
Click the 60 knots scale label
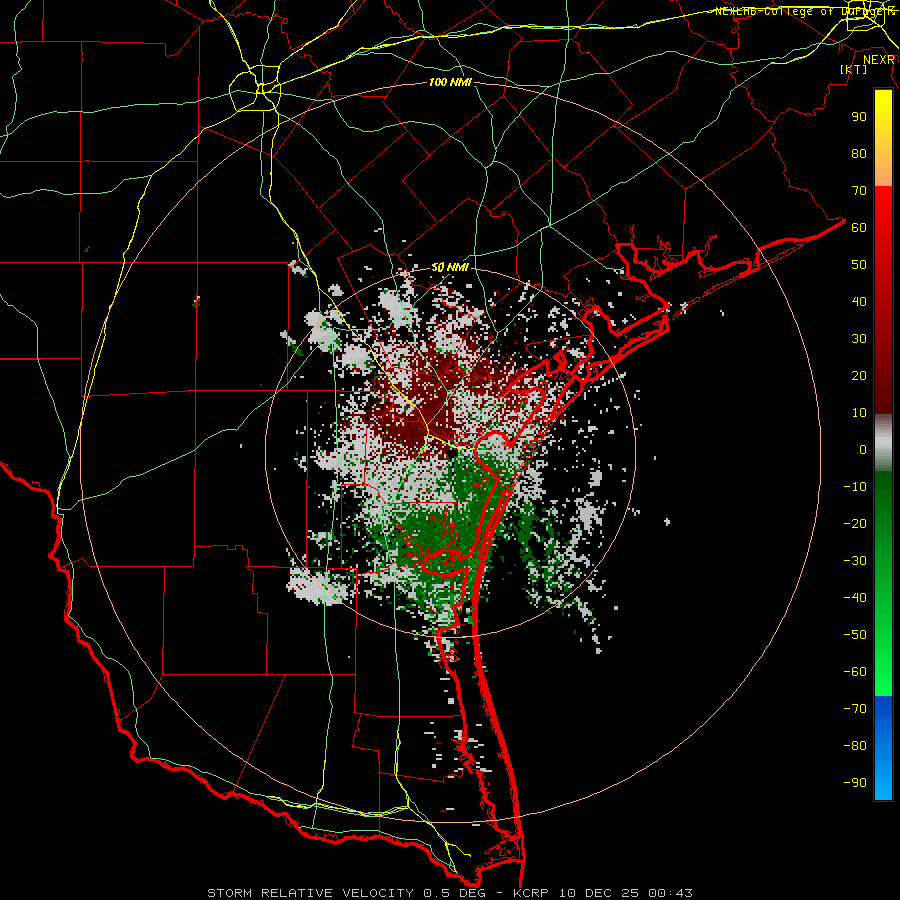[859, 227]
